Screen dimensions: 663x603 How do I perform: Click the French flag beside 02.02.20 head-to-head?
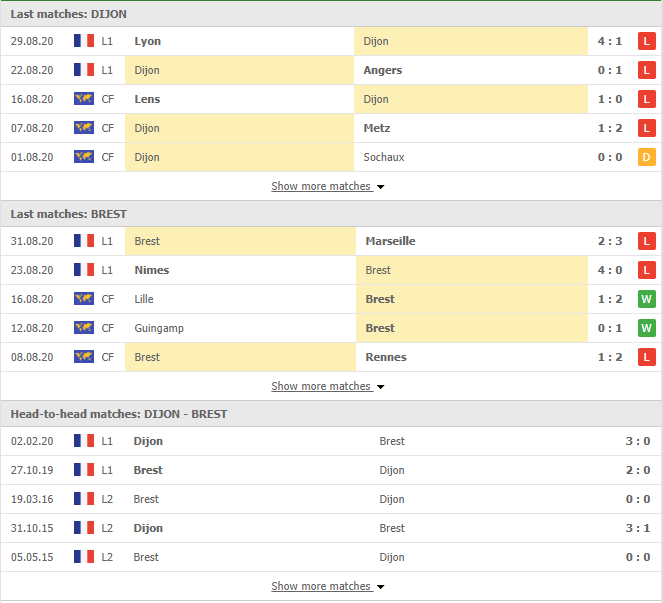[x=84, y=441]
